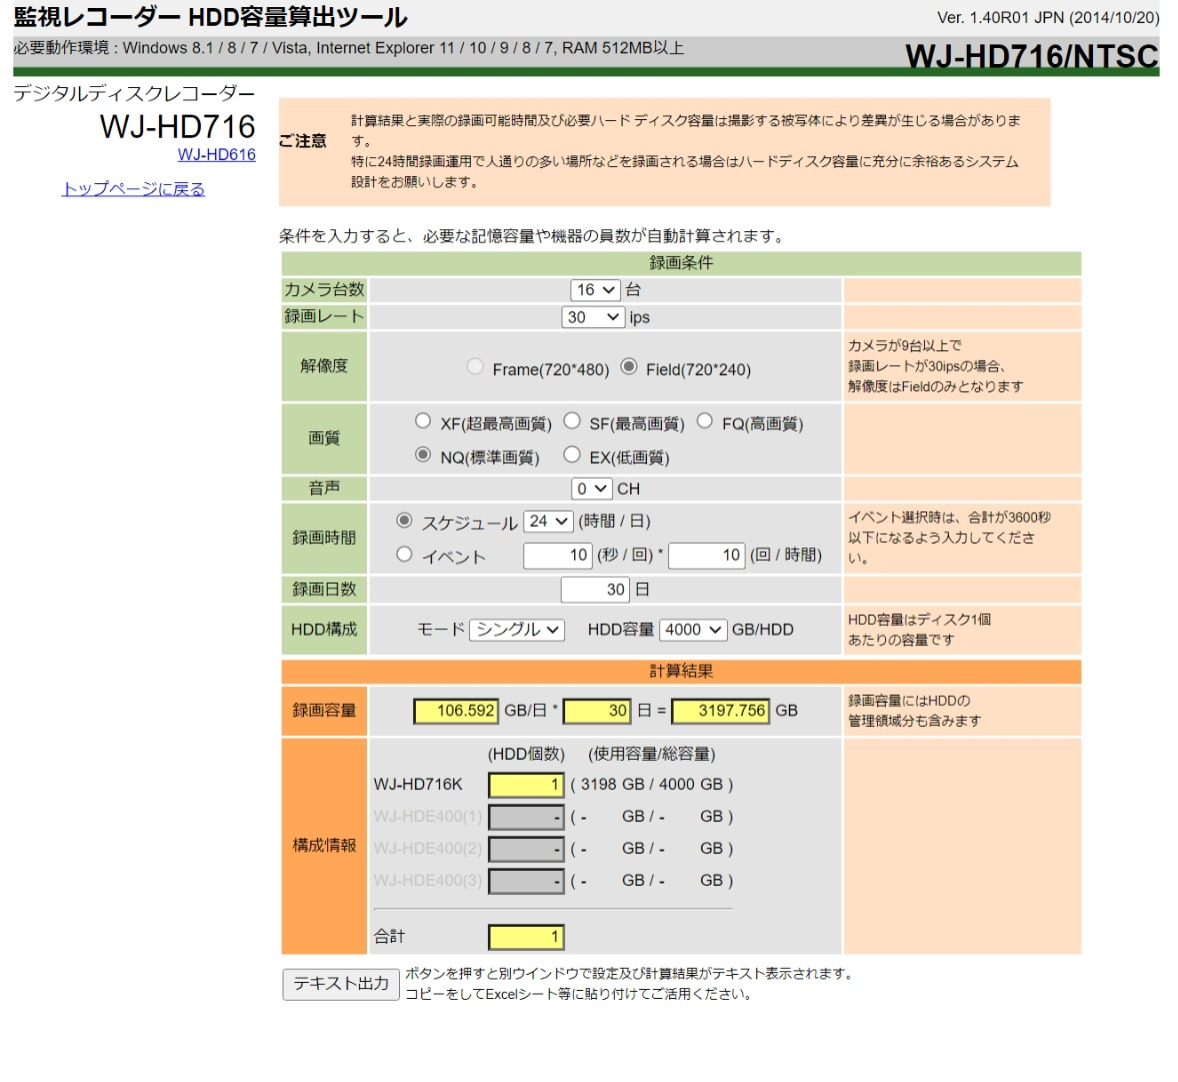This screenshot has height=1082, width=1178.
Task: Click the yellow 30 日 result field
Action: coord(597,711)
